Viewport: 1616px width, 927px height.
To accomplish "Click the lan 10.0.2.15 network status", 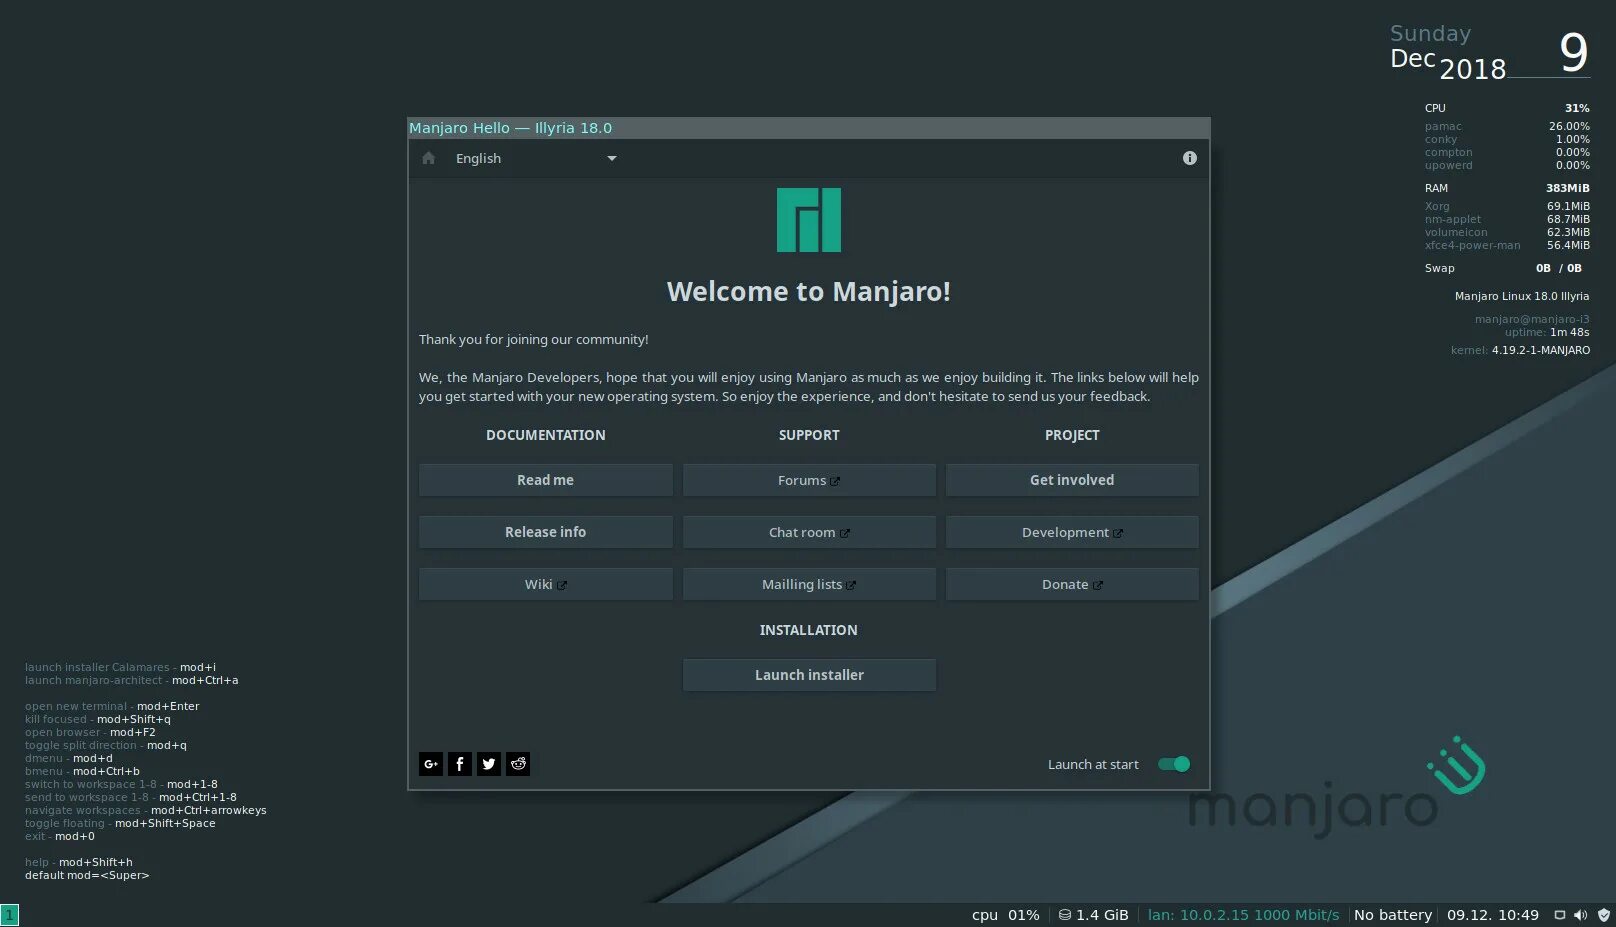I will click(1243, 915).
